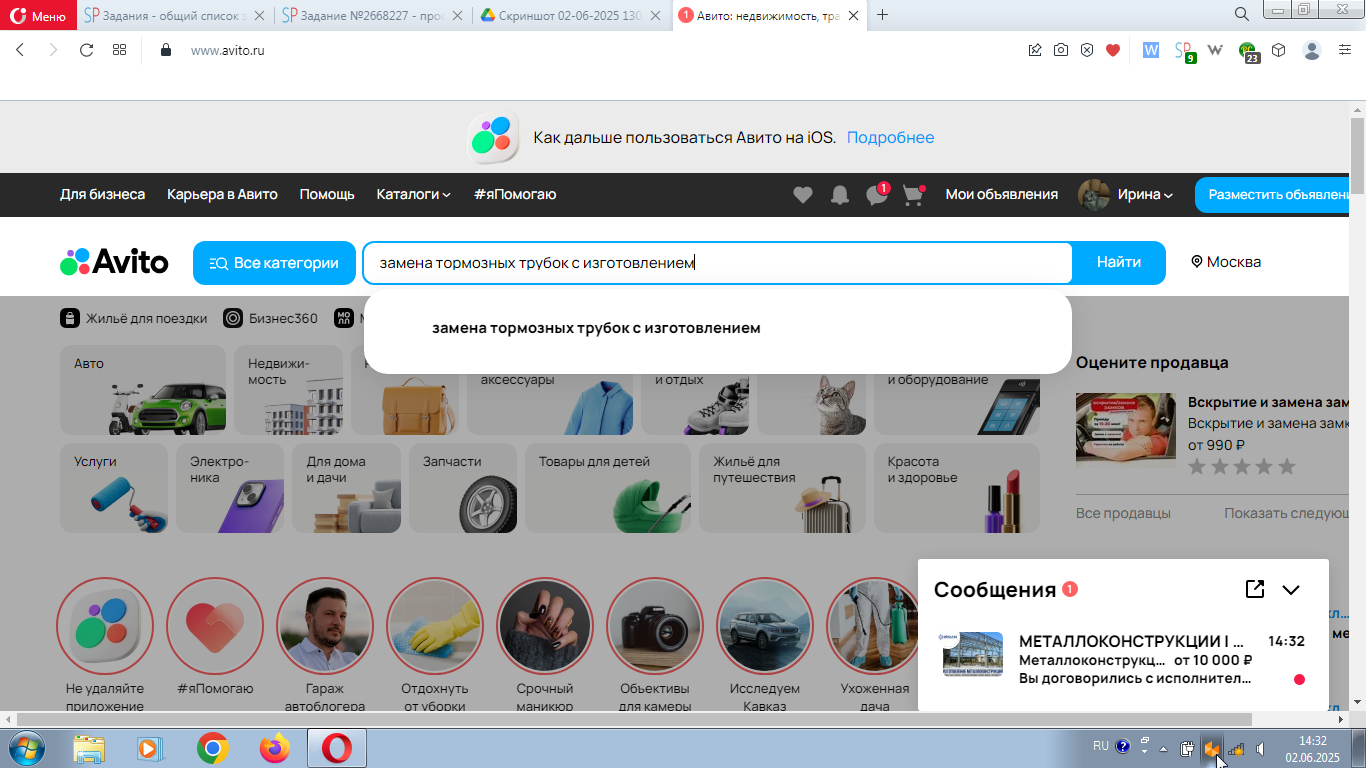The height and width of the screenshot is (768, 1366).
Task: Show hidden tray icons arrow
Action: pyautogui.click(x=1163, y=748)
